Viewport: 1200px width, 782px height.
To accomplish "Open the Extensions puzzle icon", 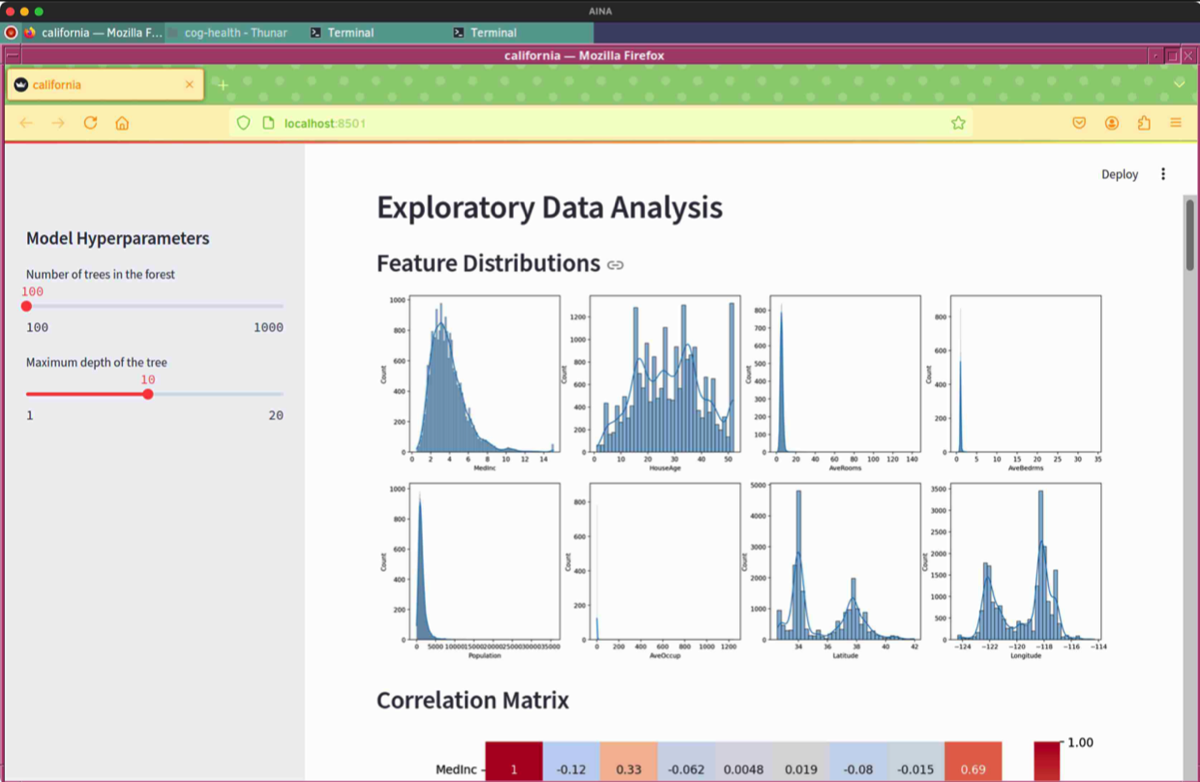I will click(1144, 123).
